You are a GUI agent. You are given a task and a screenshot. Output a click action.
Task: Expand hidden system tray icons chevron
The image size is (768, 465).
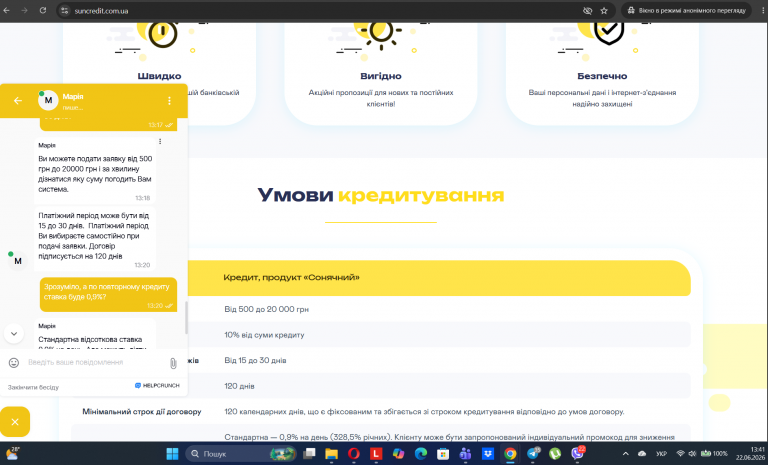625,454
